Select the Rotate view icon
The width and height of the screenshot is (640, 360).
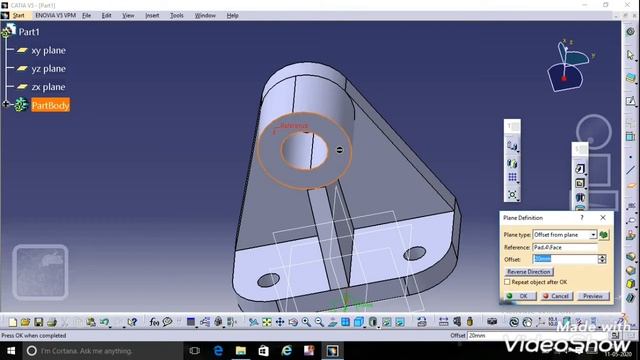point(293,322)
